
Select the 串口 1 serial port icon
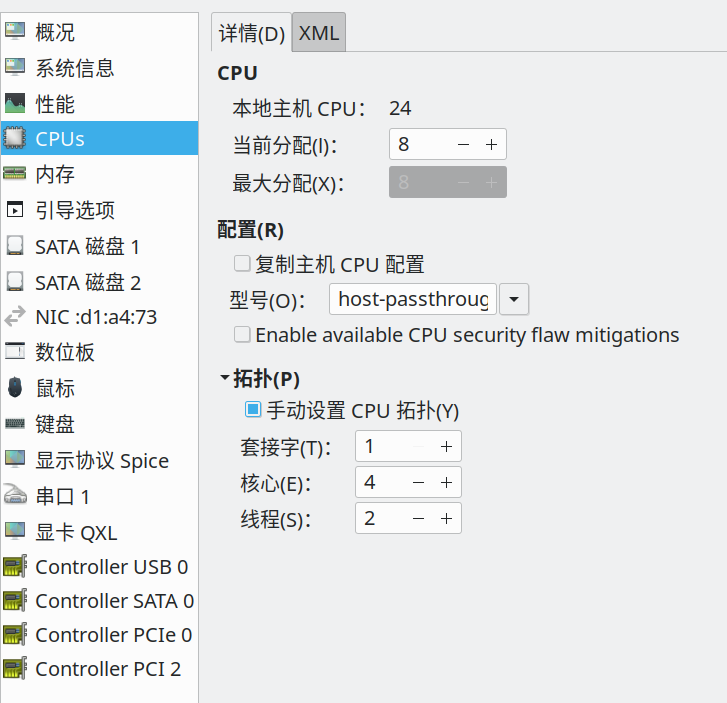coord(15,496)
